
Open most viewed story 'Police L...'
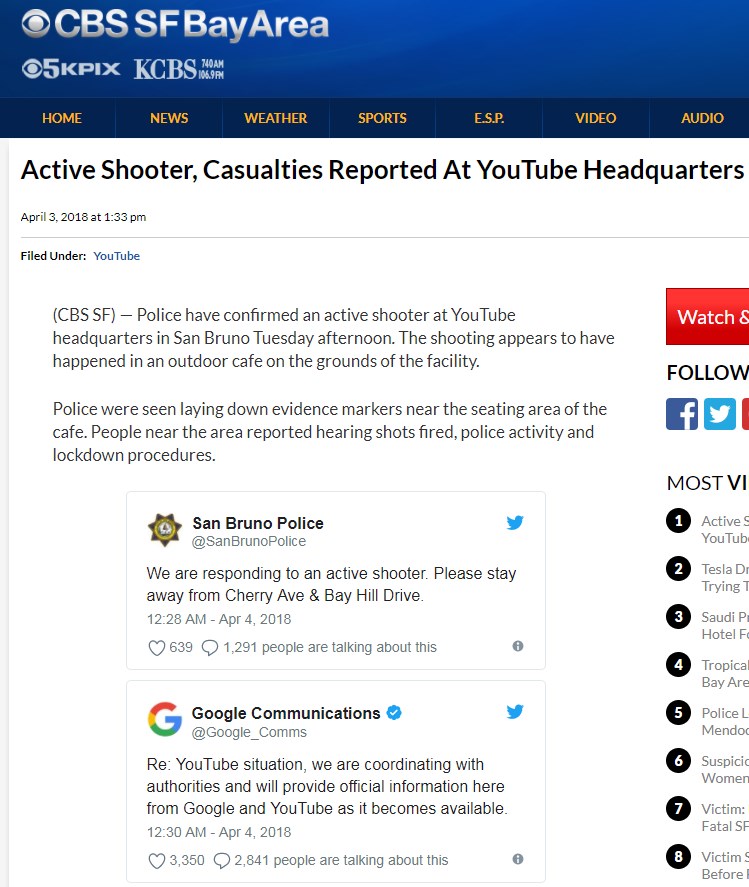point(725,721)
